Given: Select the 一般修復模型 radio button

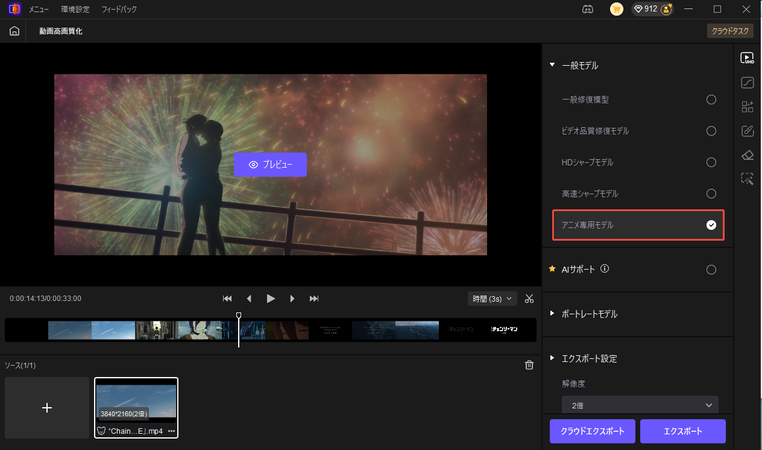Looking at the screenshot, I should (x=711, y=100).
